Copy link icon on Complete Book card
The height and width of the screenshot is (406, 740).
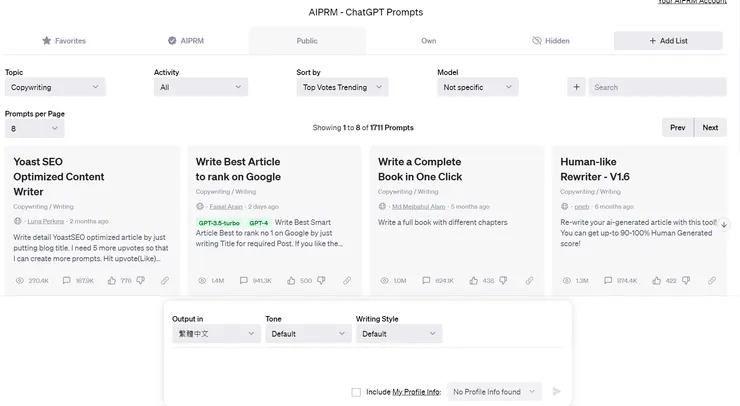tap(530, 280)
